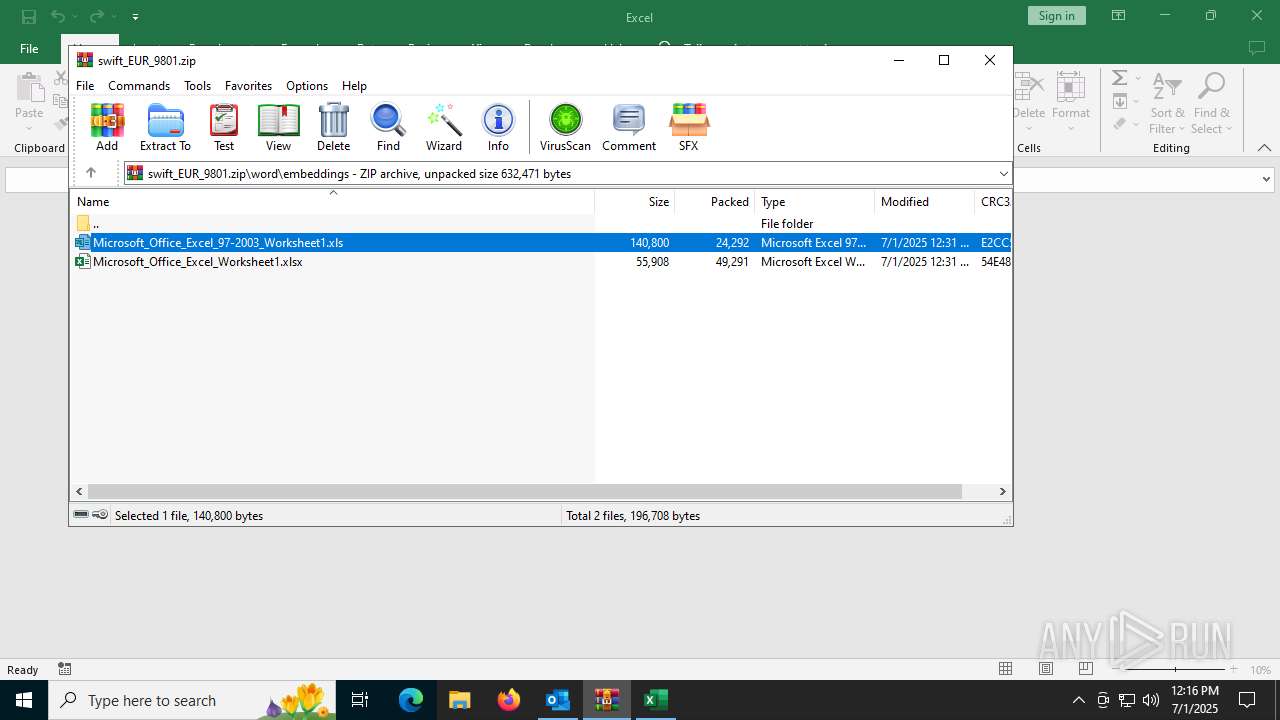Sort by the Name column header
1280x720 pixels.
click(333, 202)
